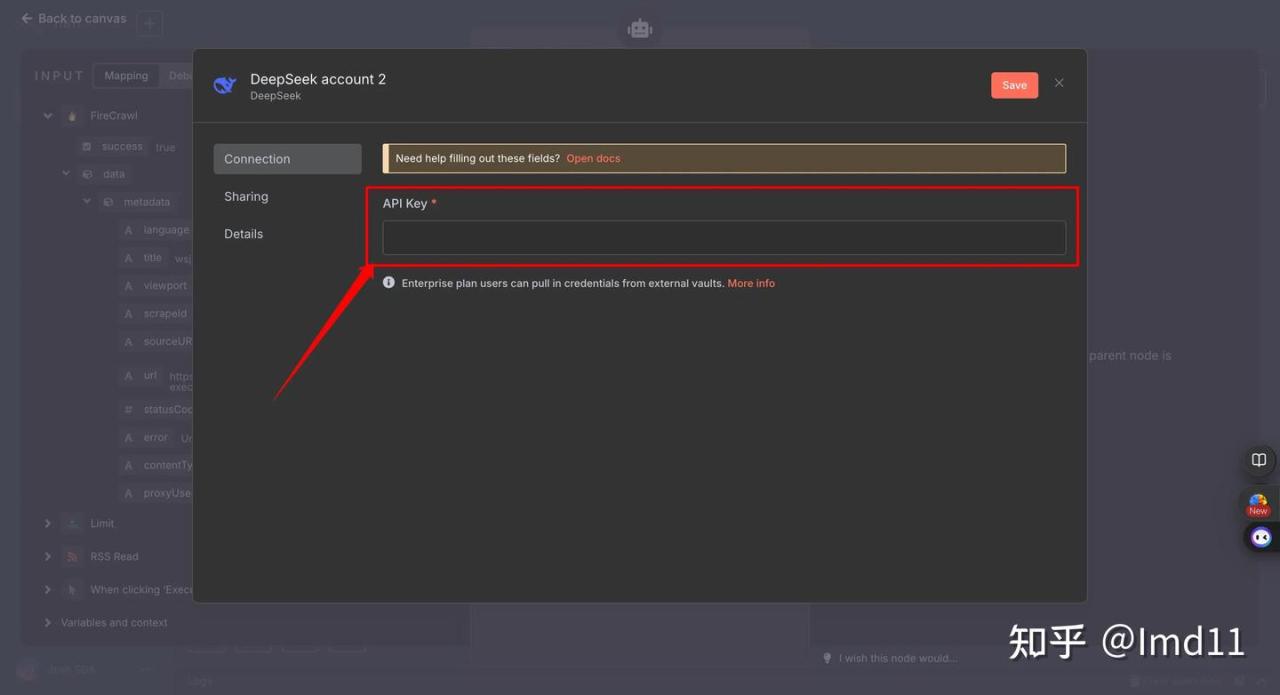The height and width of the screenshot is (695, 1280).
Task: Click the robot icon above the dialog
Action: point(639,29)
